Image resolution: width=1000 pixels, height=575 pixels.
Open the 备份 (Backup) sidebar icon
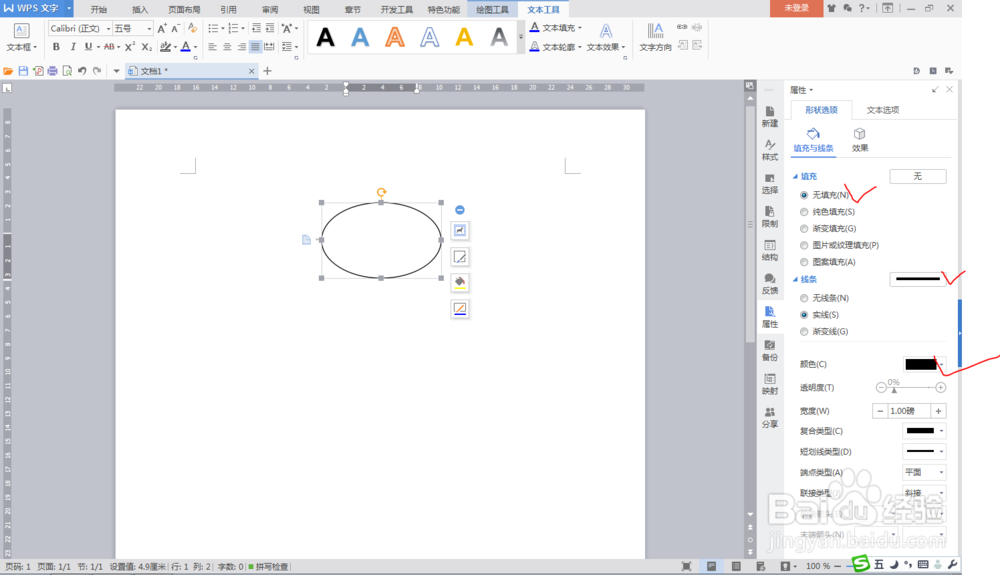tap(770, 351)
